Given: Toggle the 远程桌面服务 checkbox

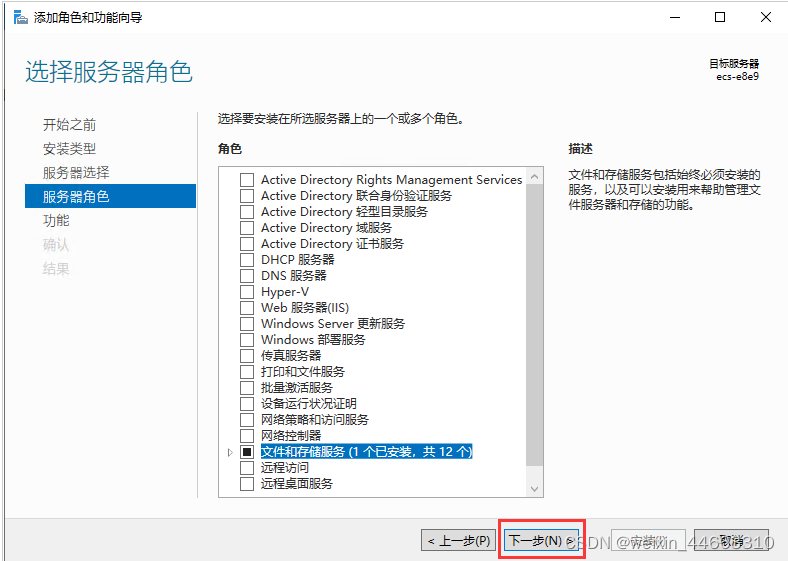Looking at the screenshot, I should [247, 484].
